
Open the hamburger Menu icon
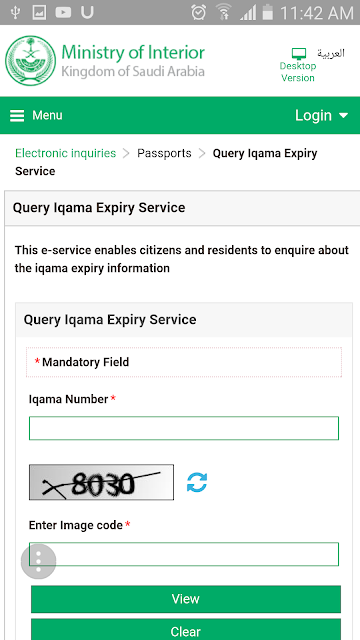(x=17, y=116)
